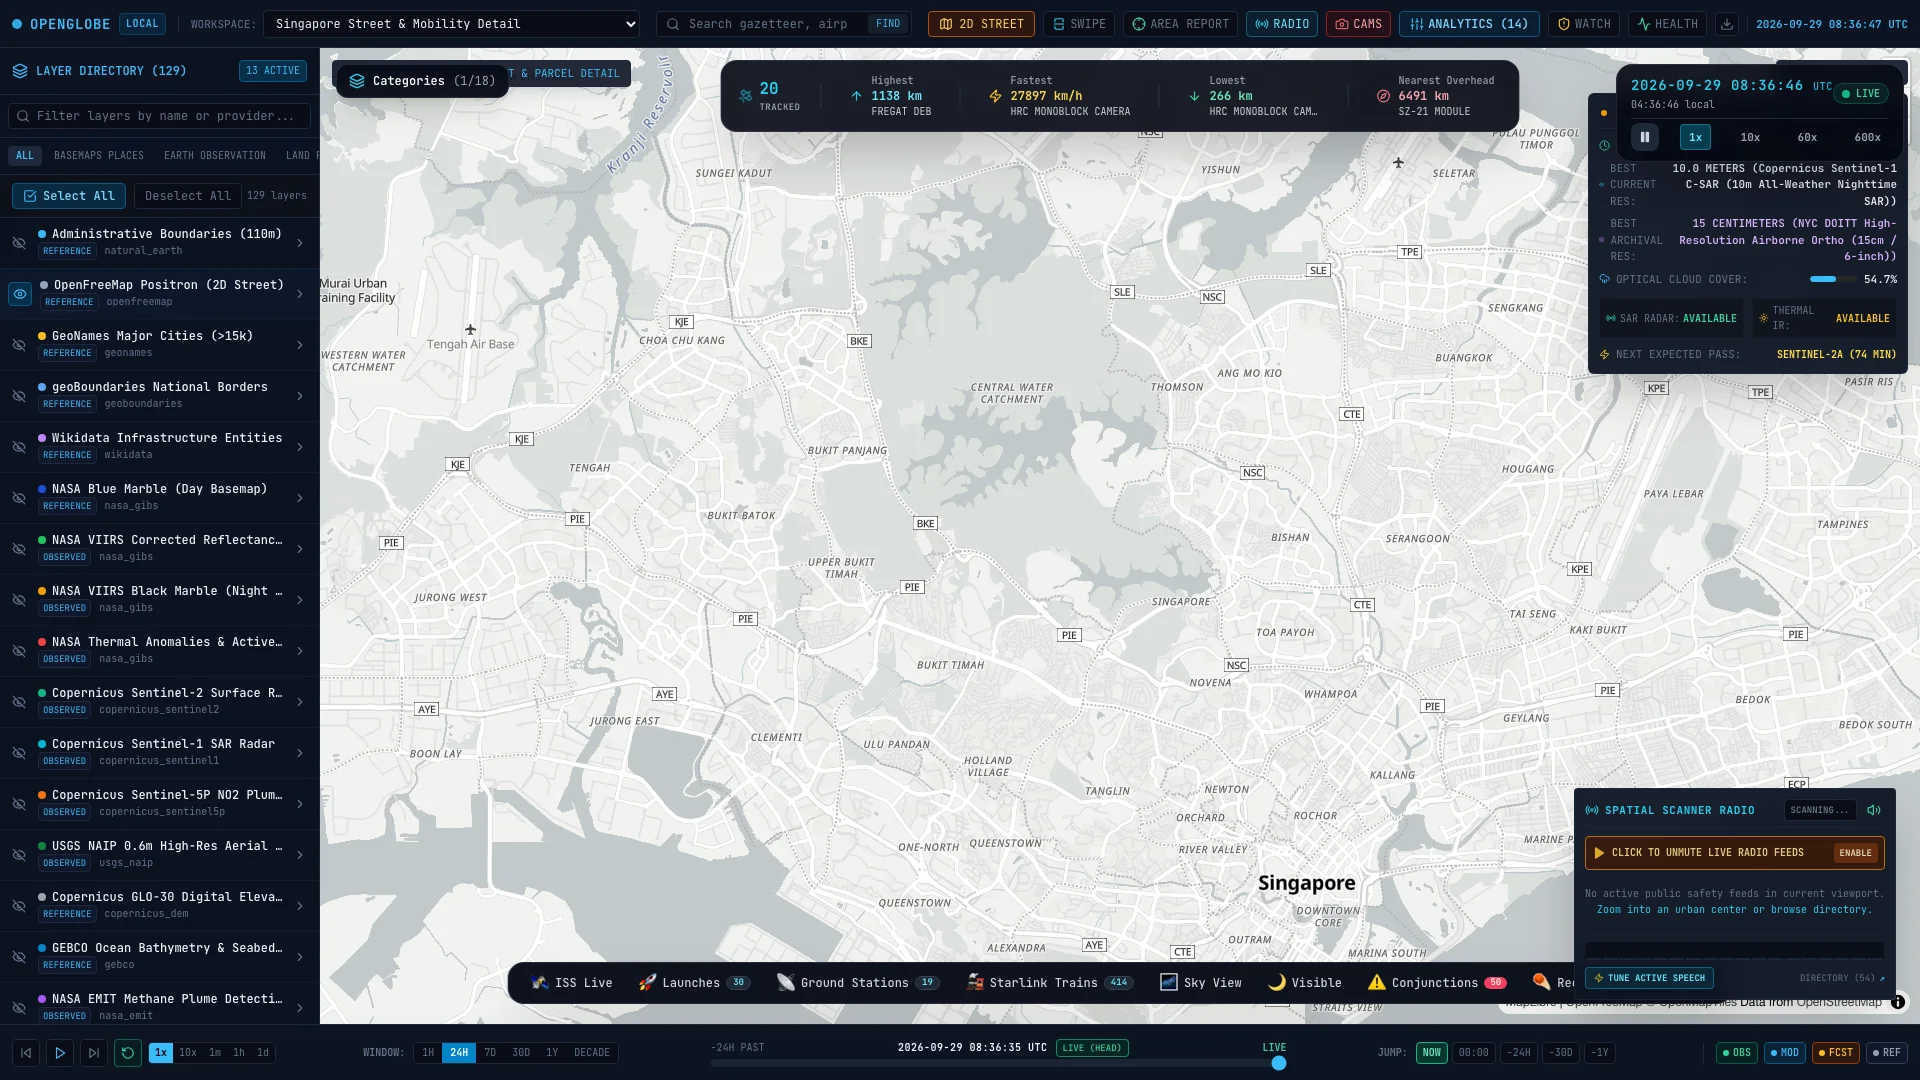Click Tune Active Speech button
This screenshot has height=1080, width=1920.
(x=1649, y=978)
